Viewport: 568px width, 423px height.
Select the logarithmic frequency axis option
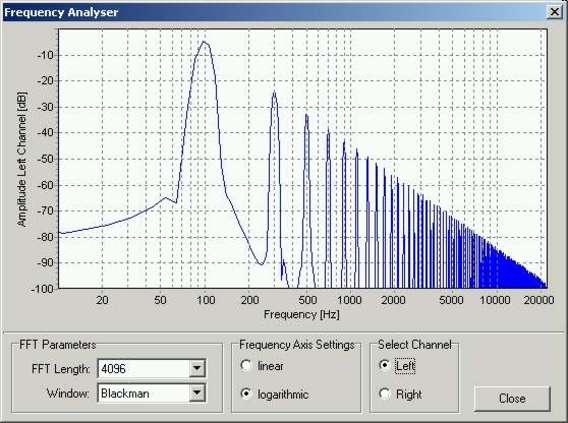[246, 393]
